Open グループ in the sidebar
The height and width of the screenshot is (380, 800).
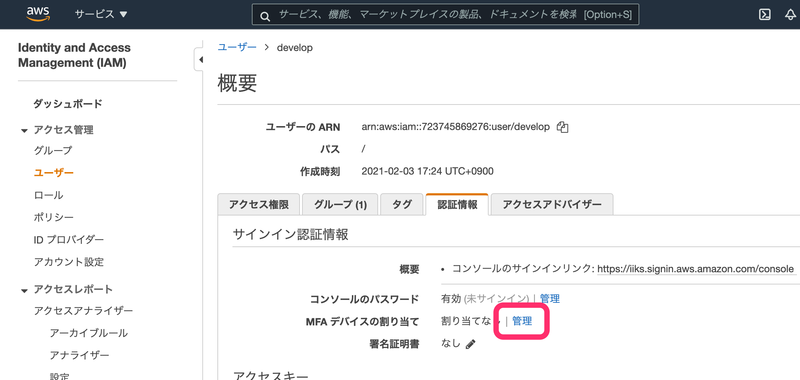coord(53,150)
